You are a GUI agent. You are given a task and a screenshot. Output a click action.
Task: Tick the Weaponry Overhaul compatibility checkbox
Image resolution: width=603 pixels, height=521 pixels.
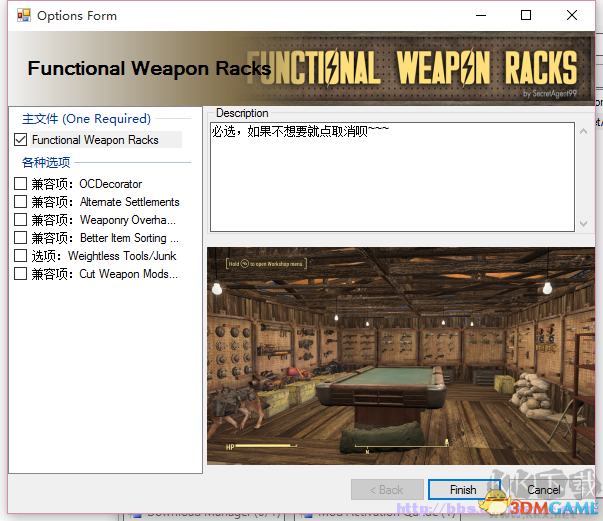(20, 220)
